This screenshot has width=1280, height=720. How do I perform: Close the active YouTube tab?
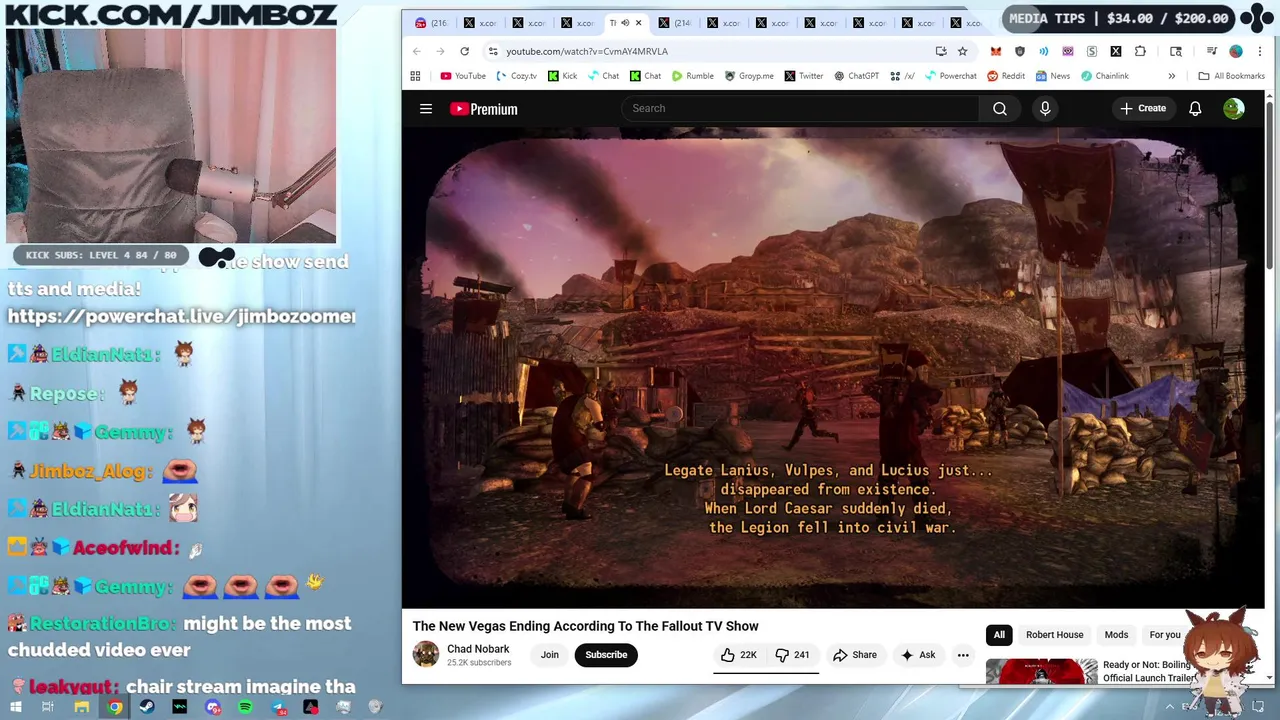[x=639, y=23]
